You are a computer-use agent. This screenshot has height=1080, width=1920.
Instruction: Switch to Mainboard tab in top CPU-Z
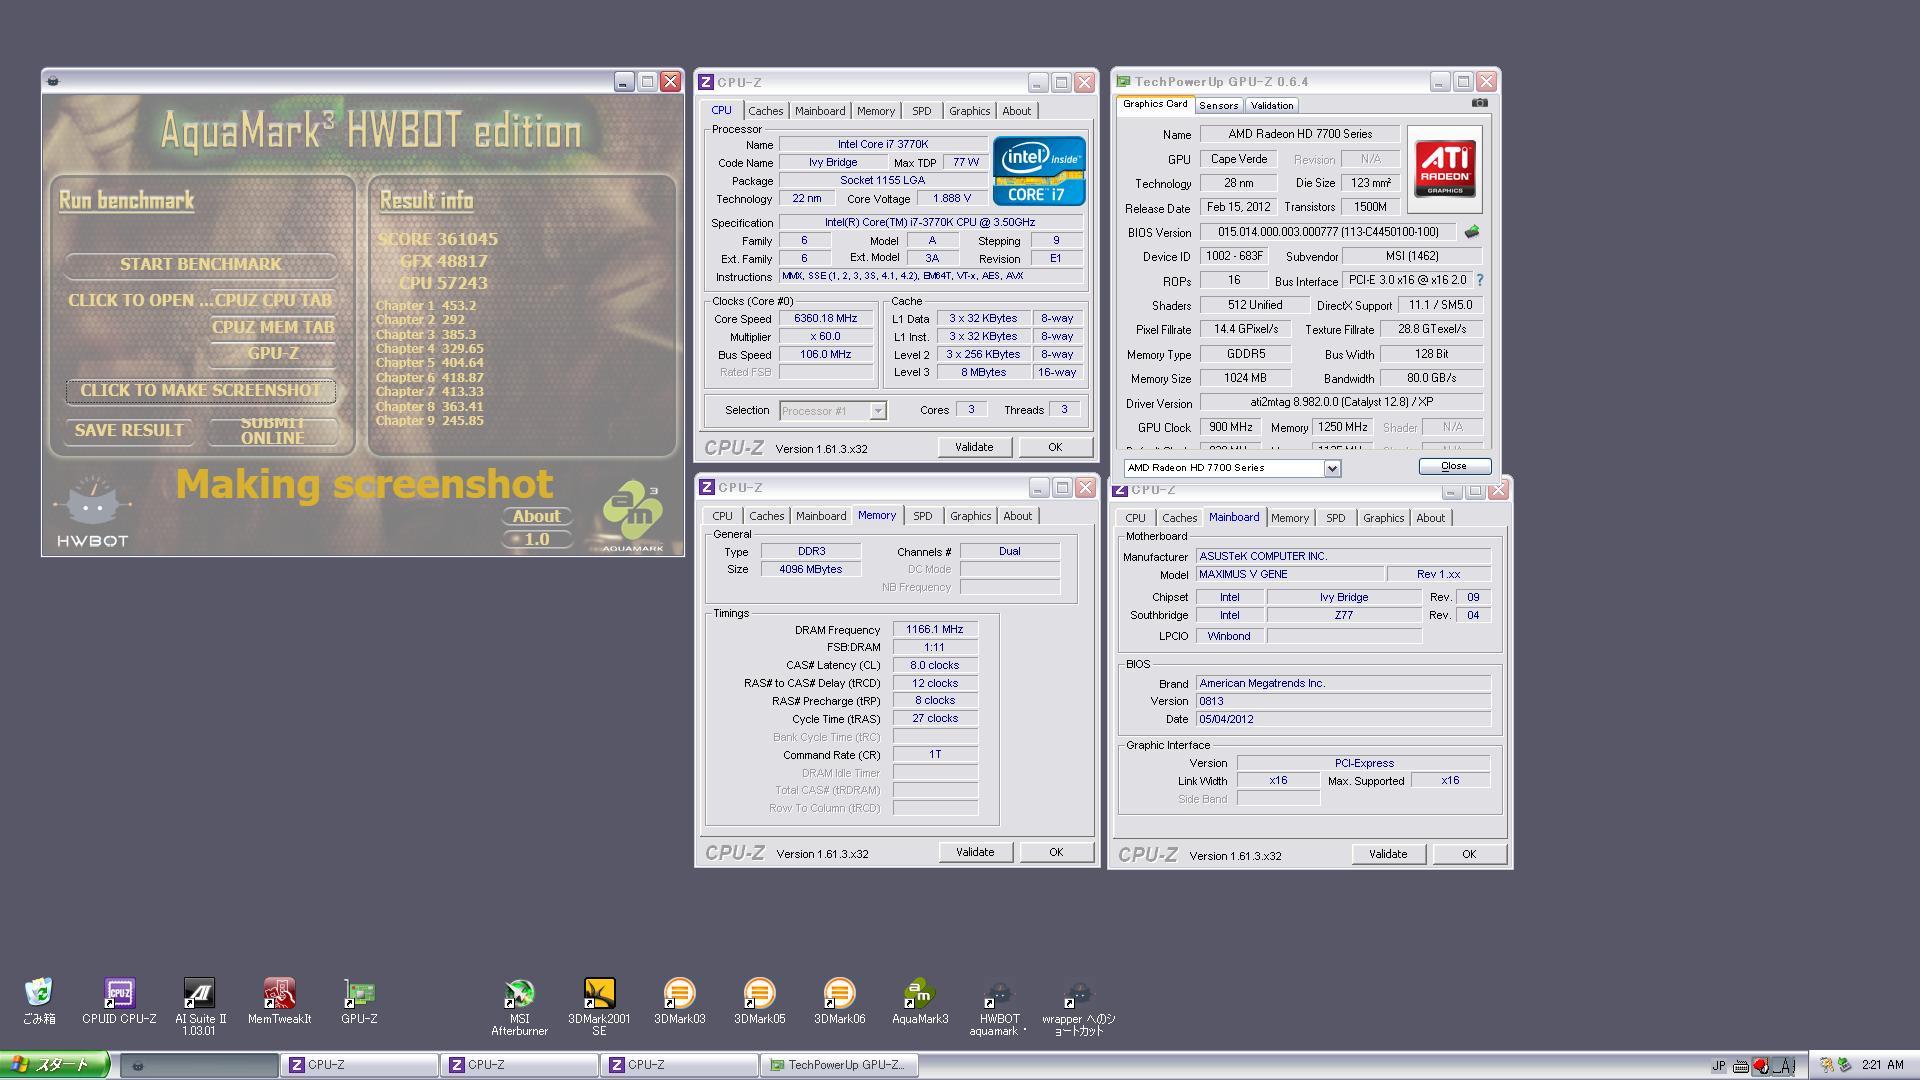(x=820, y=111)
